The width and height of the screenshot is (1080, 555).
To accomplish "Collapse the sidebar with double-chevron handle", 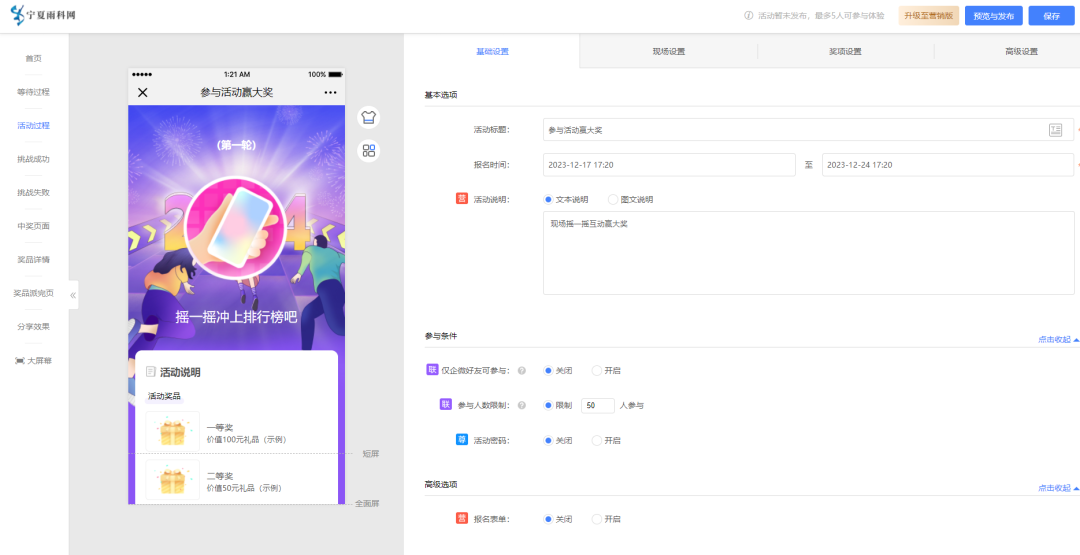I will (73, 295).
